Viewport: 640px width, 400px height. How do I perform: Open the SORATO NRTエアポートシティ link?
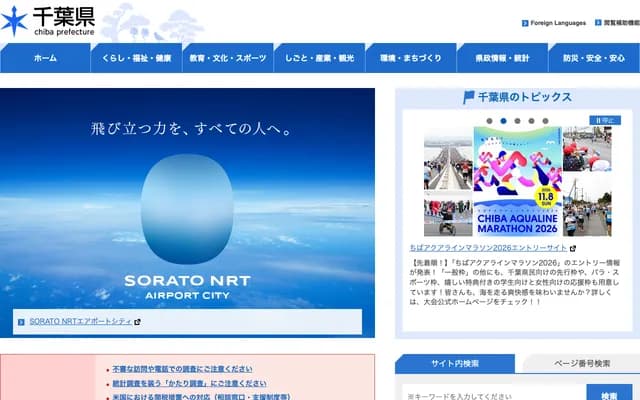[80, 322]
